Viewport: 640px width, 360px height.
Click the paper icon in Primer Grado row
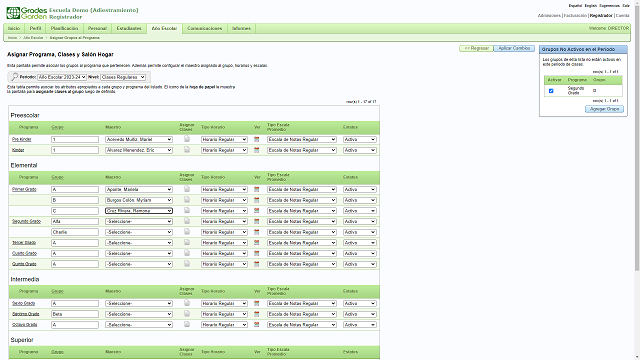click(187, 189)
